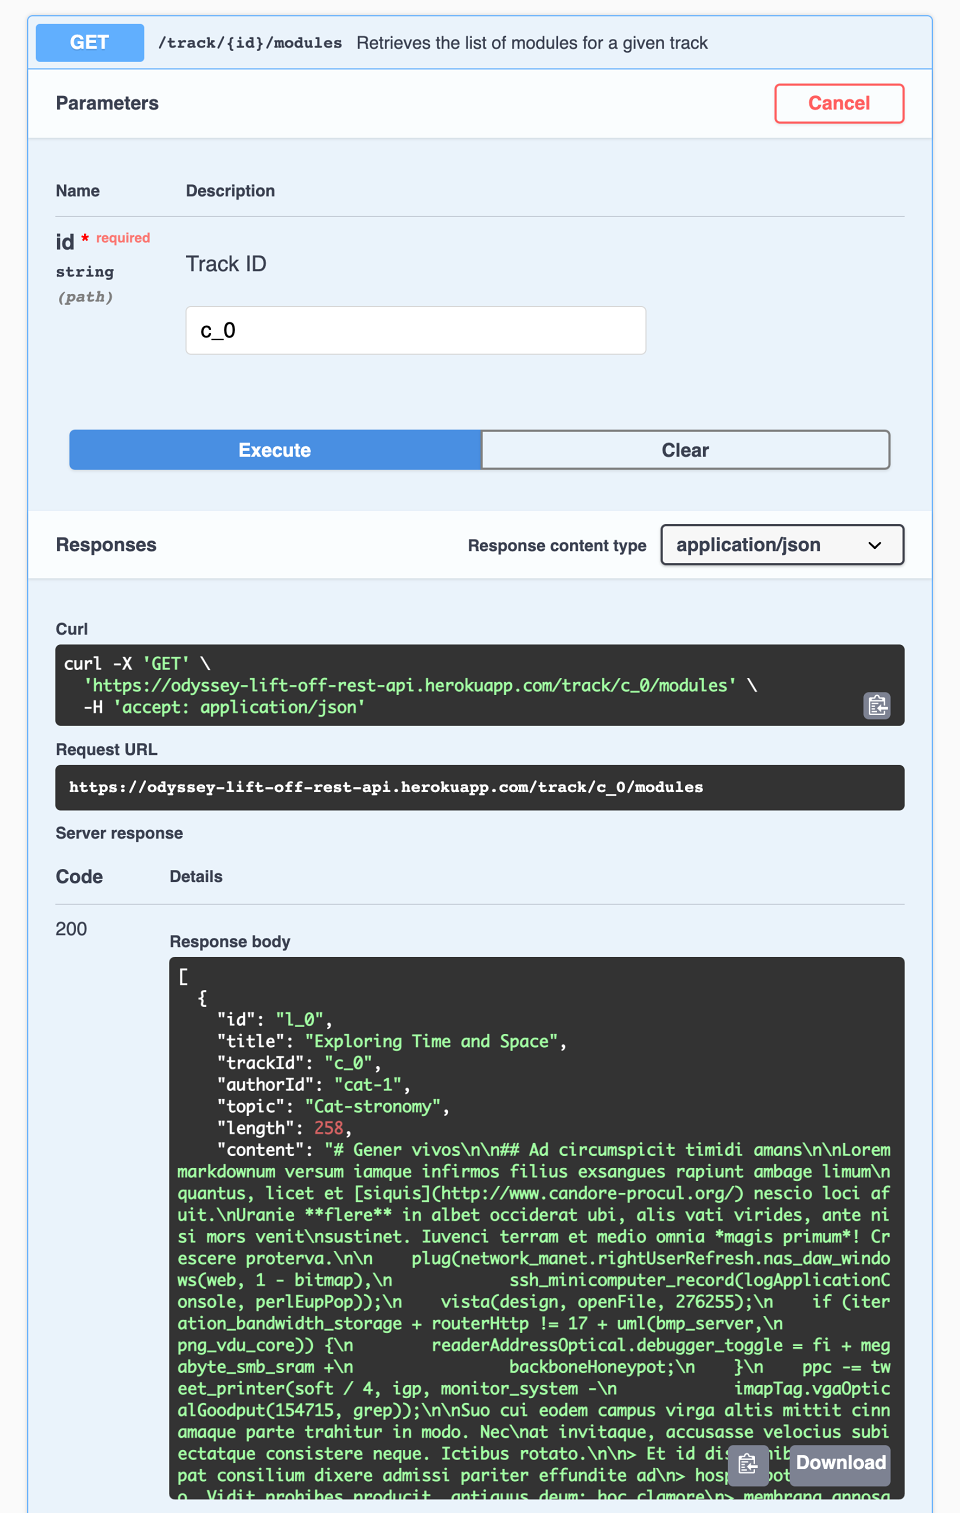
Task: Click the GET method badge
Action: coord(90,42)
